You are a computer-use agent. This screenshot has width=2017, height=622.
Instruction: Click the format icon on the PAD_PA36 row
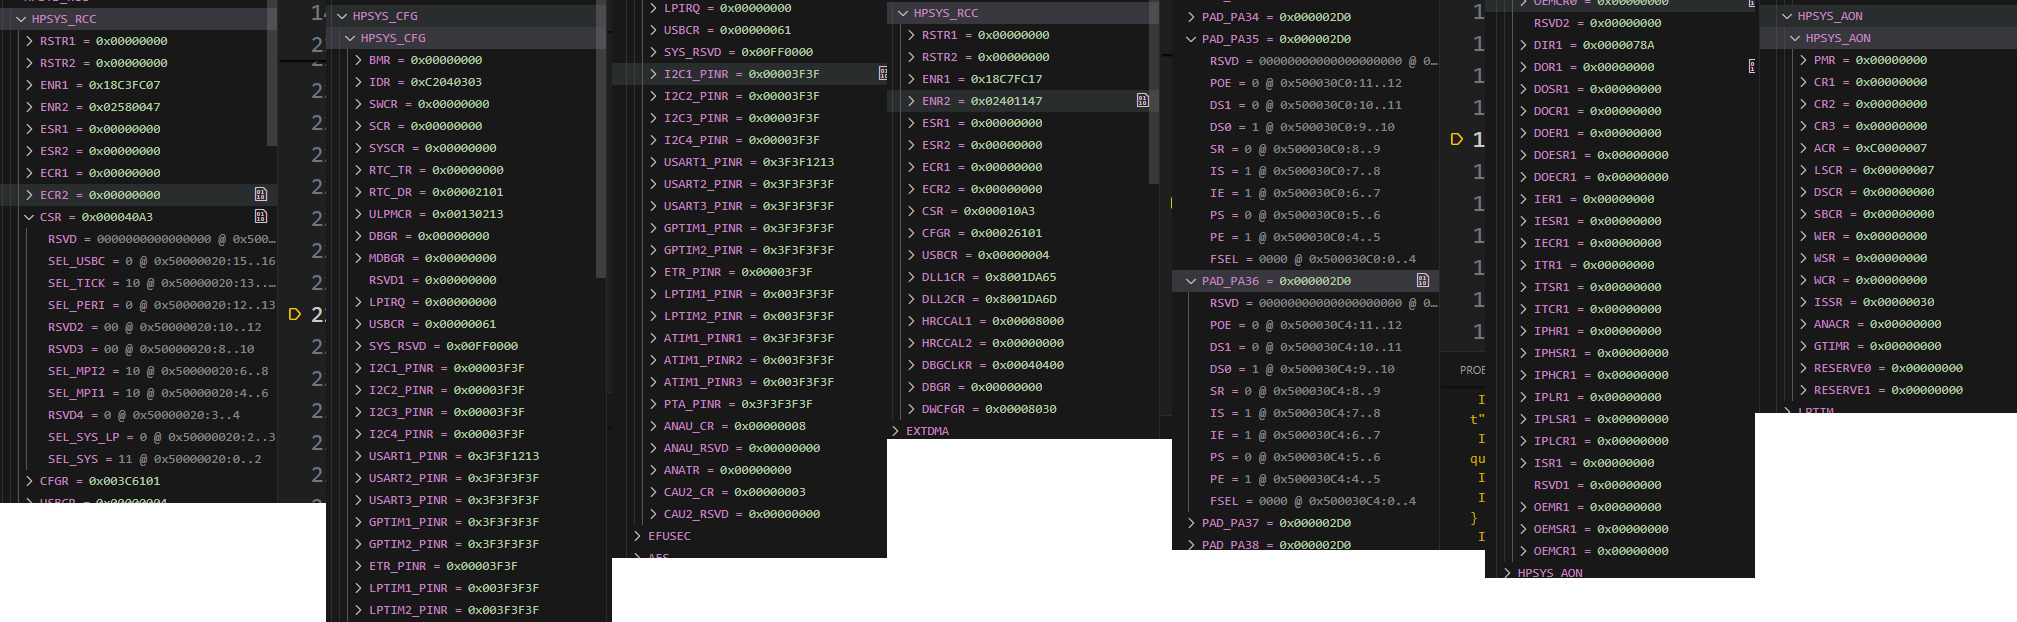pyautogui.click(x=1422, y=280)
